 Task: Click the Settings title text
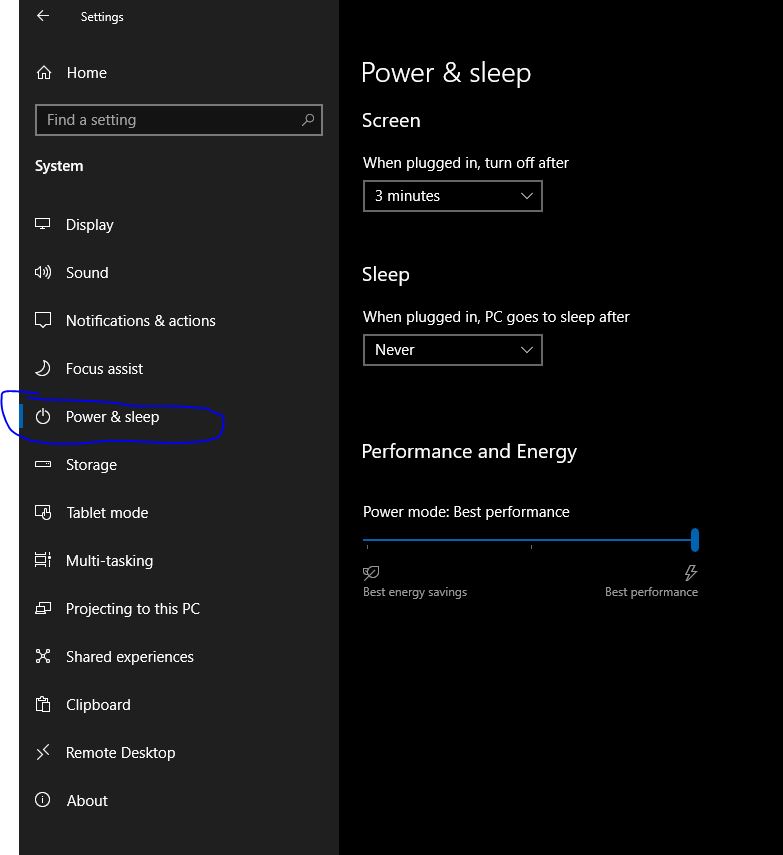click(102, 17)
